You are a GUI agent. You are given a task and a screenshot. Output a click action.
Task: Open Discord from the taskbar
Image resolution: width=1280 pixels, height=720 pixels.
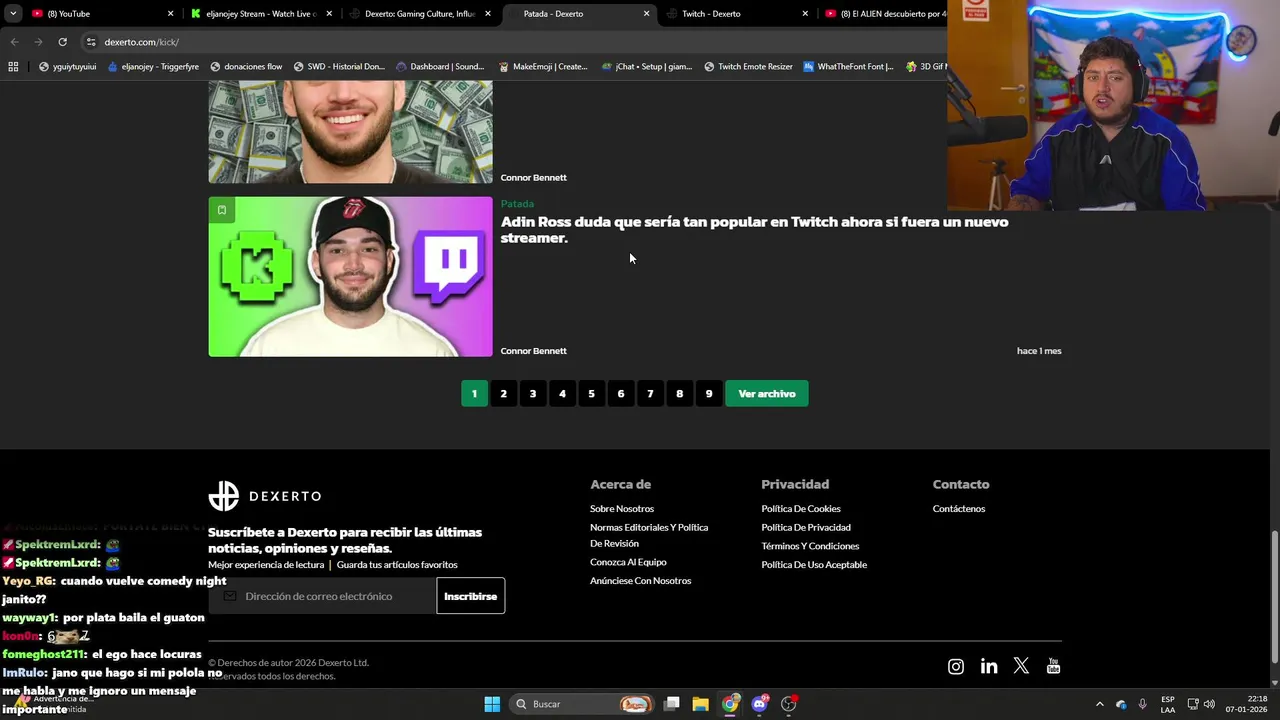(759, 704)
